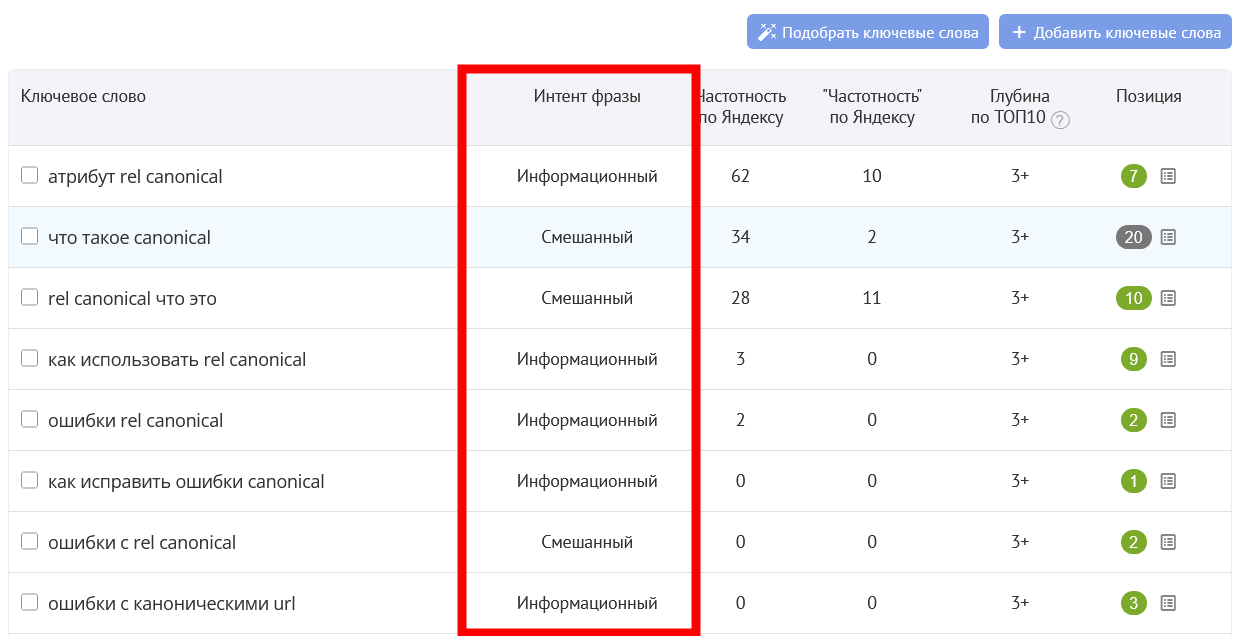Click keyword text rel canonical что это

click(x=132, y=299)
